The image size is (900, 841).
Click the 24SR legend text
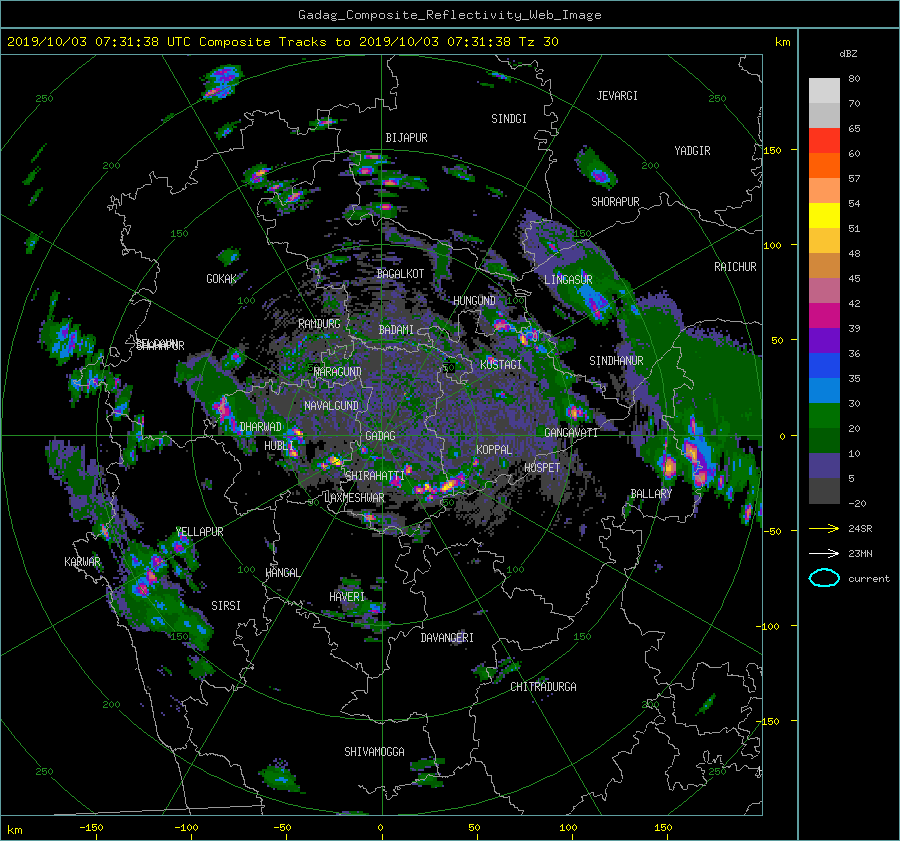pos(860,529)
